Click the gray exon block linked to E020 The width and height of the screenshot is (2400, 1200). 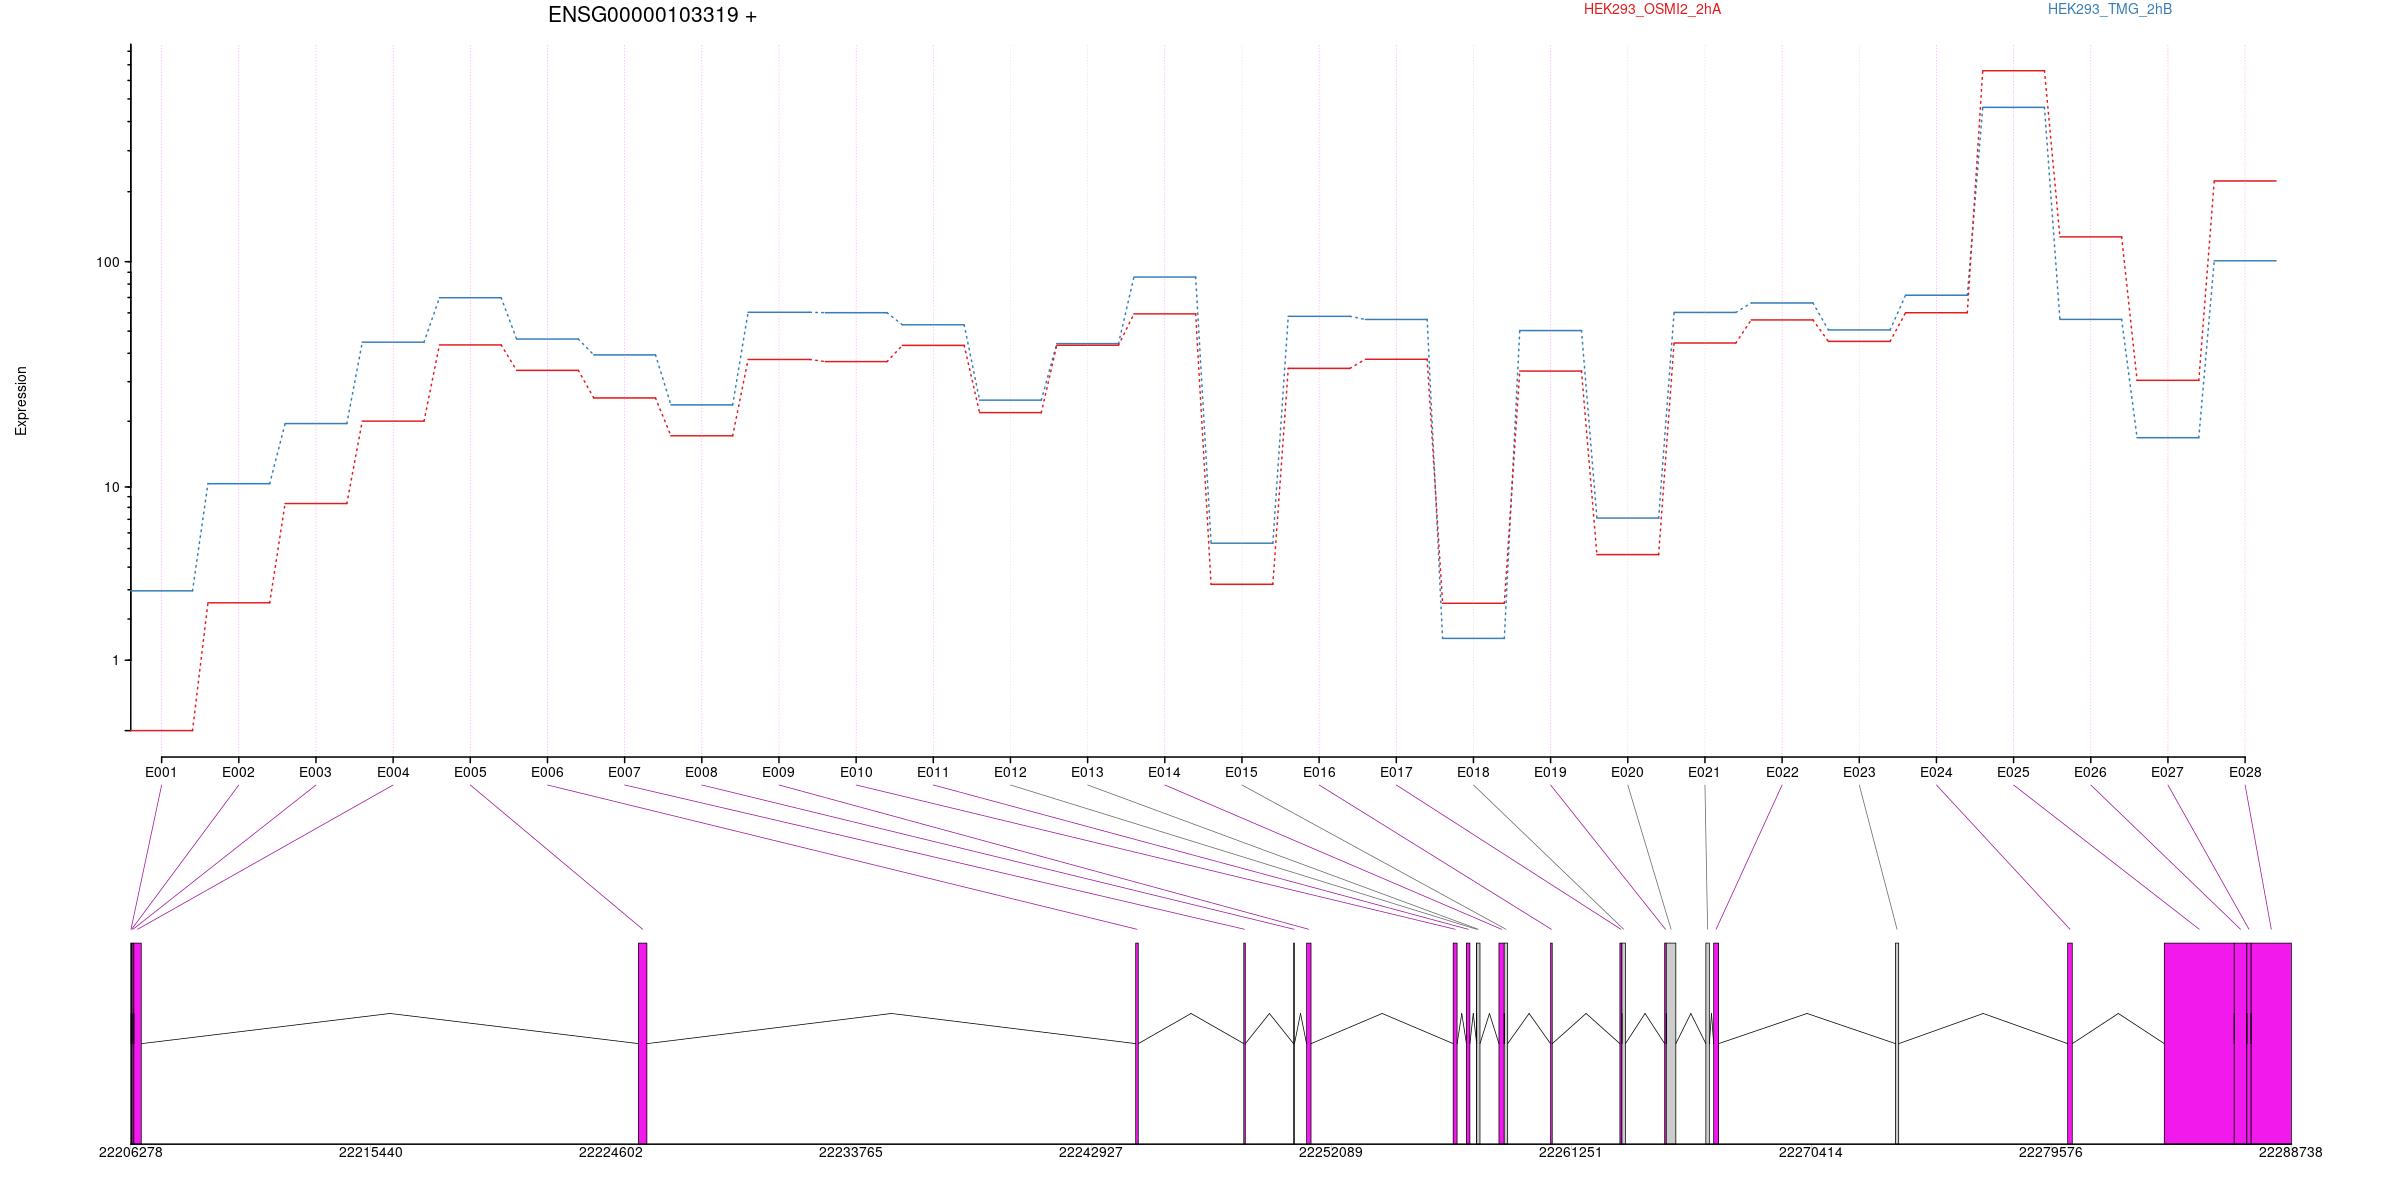click(x=1671, y=1043)
